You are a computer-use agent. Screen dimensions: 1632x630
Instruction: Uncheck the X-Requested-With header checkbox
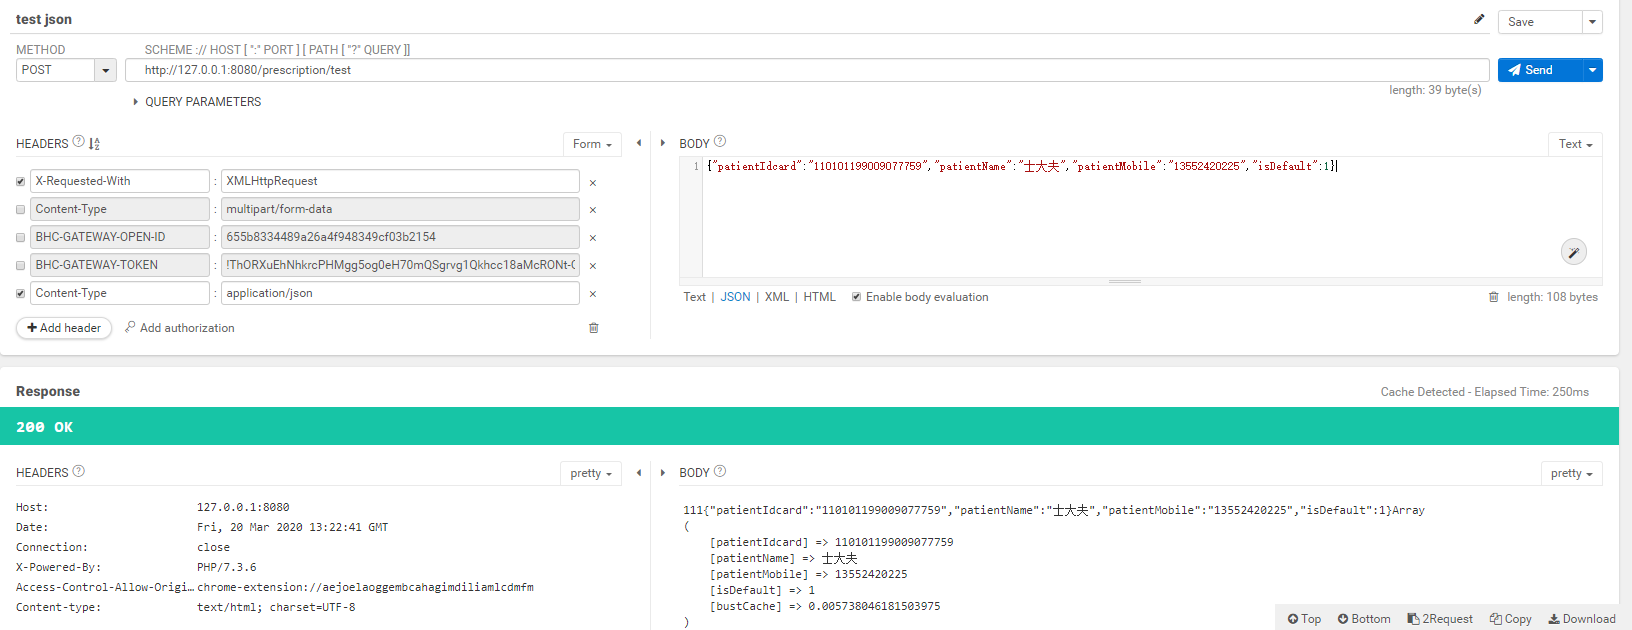21,182
